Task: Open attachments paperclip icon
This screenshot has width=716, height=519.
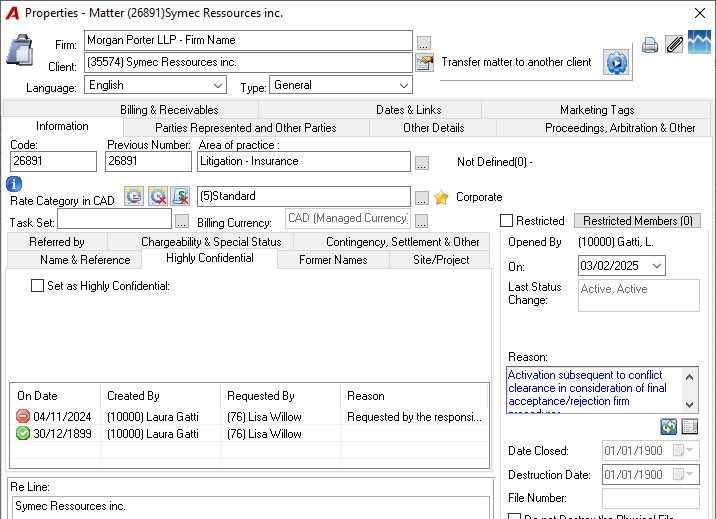Action: coord(674,44)
